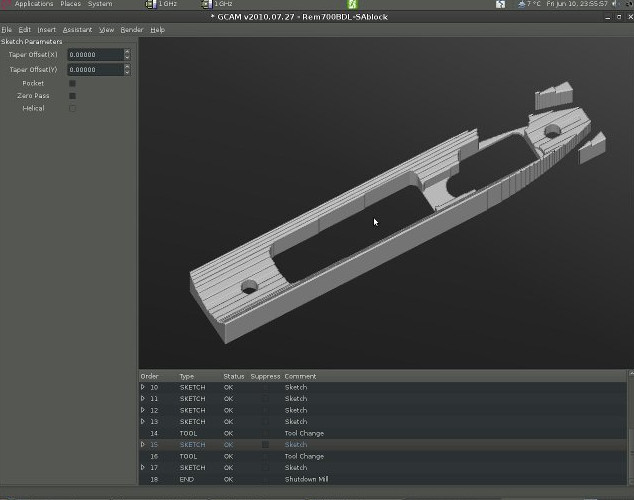This screenshot has width=634, height=500.
Task: Open the Insert menu
Action: tap(46, 30)
